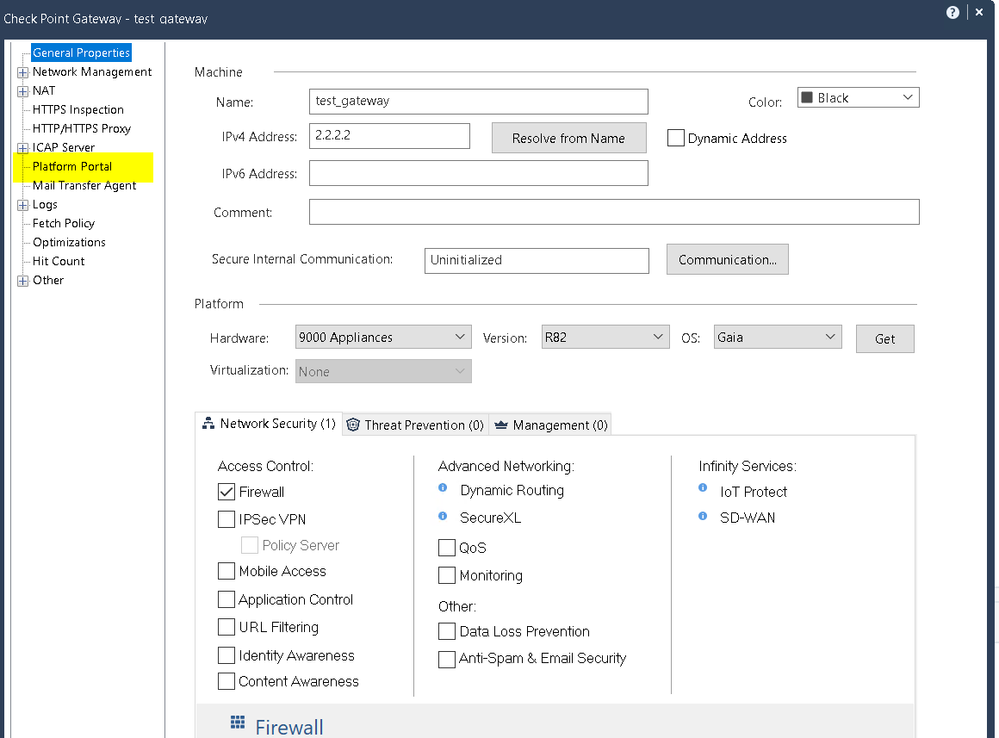Screen dimensions: 999x738
Task: Check Anti-Spam & Email Security
Action: point(447,659)
